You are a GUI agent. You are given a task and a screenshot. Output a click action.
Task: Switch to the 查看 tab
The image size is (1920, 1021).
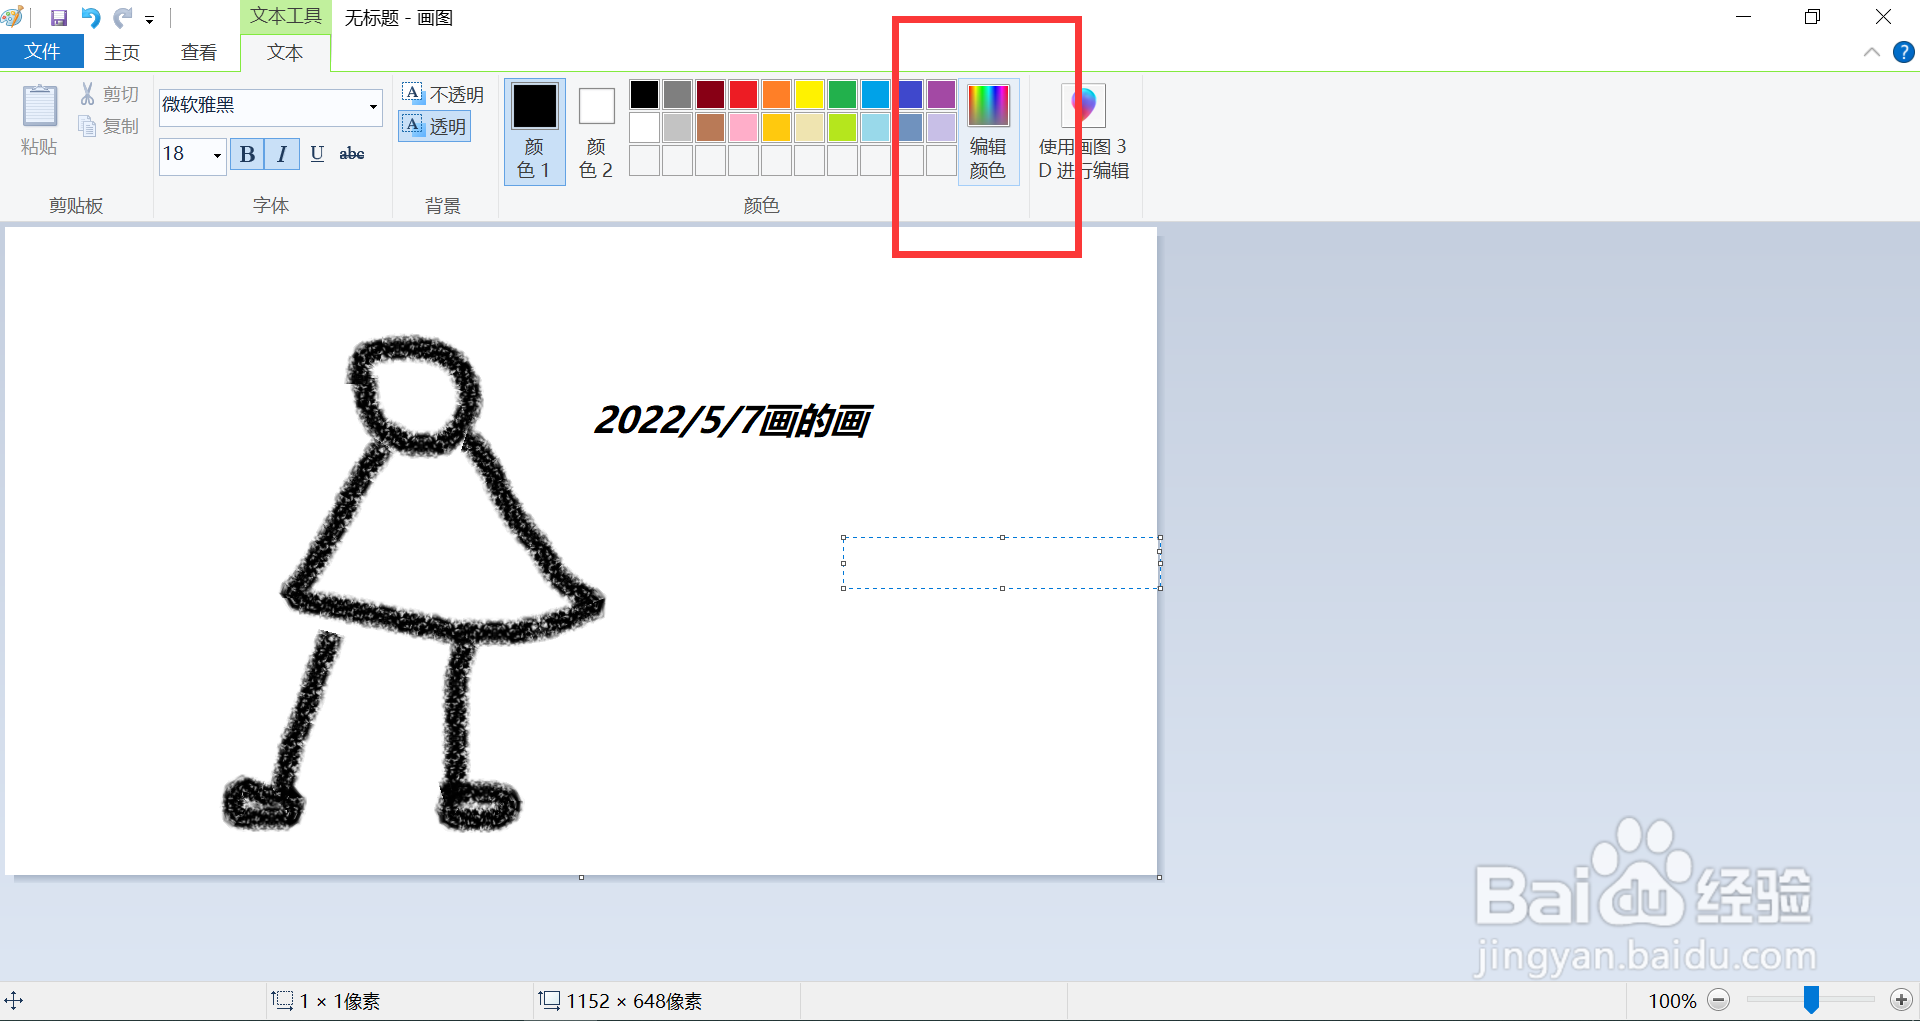pos(198,52)
